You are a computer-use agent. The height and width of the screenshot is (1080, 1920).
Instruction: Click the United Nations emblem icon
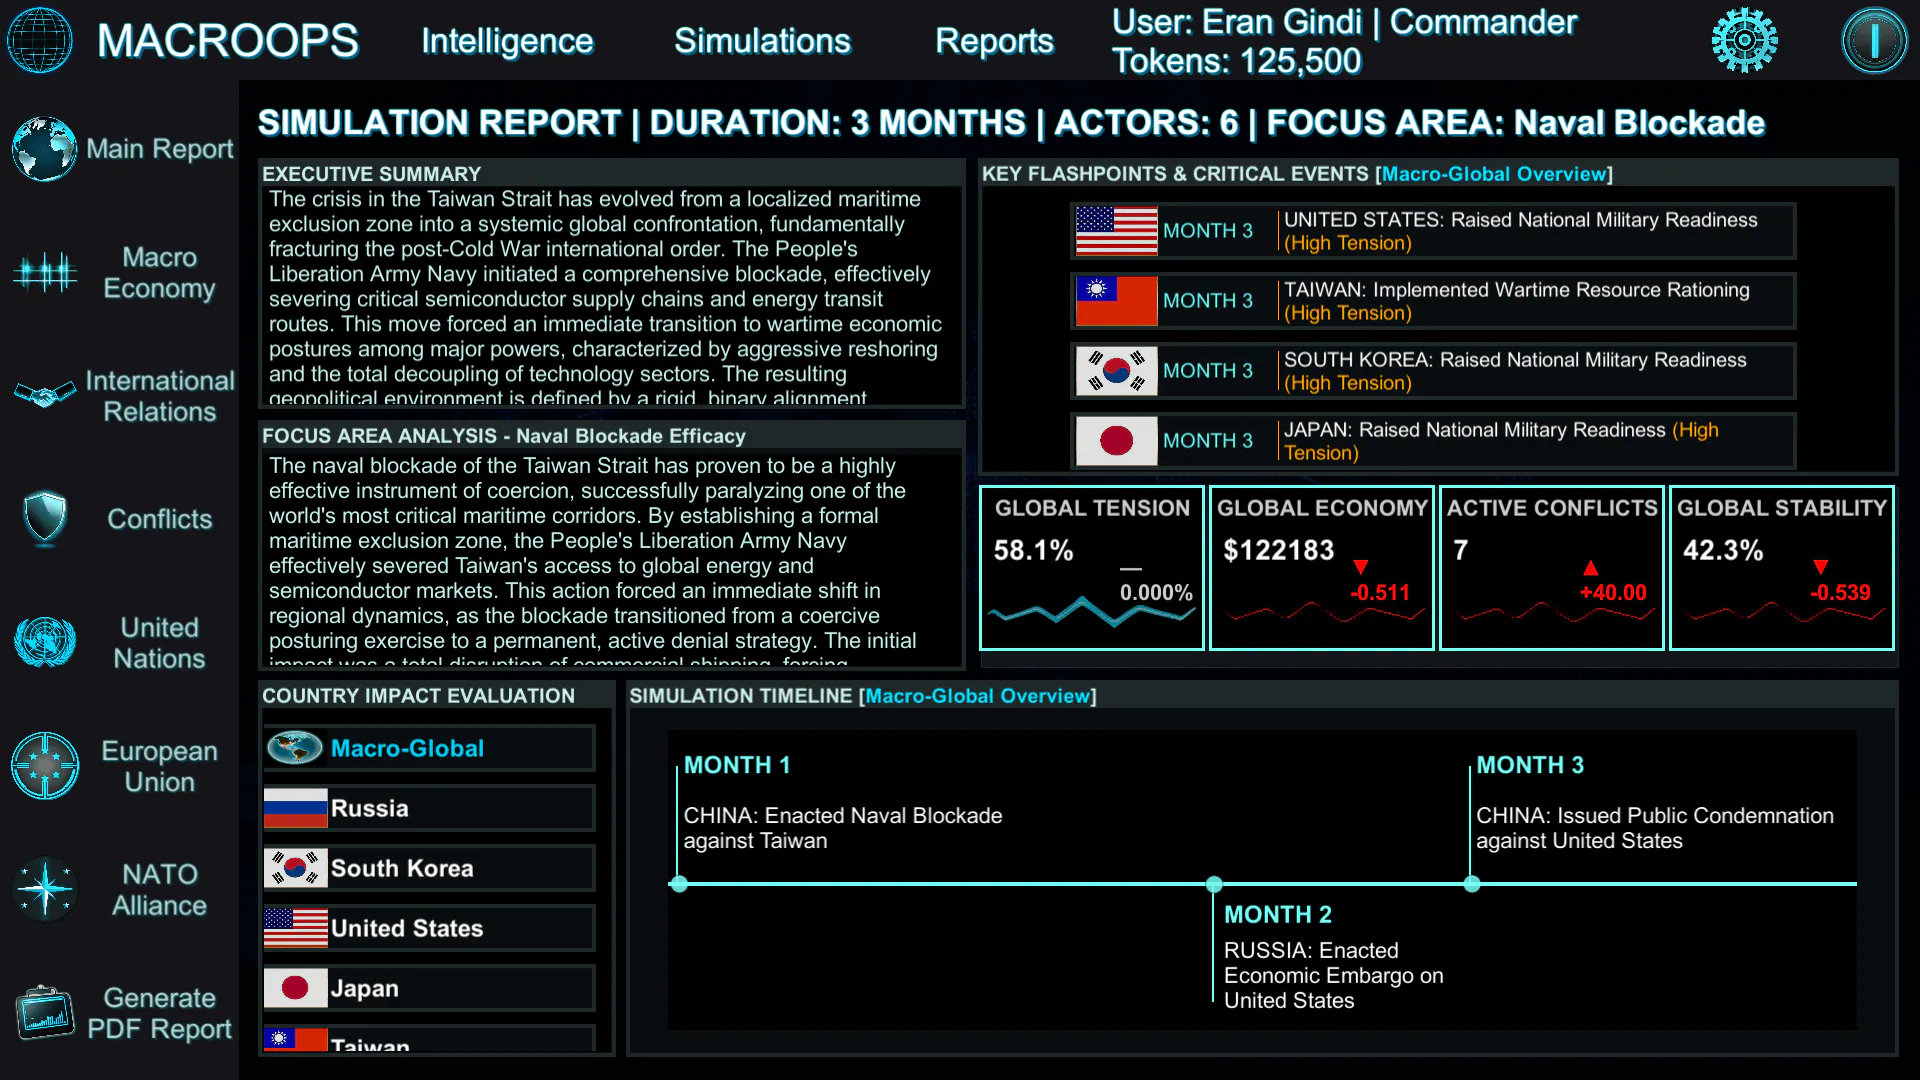tap(45, 642)
